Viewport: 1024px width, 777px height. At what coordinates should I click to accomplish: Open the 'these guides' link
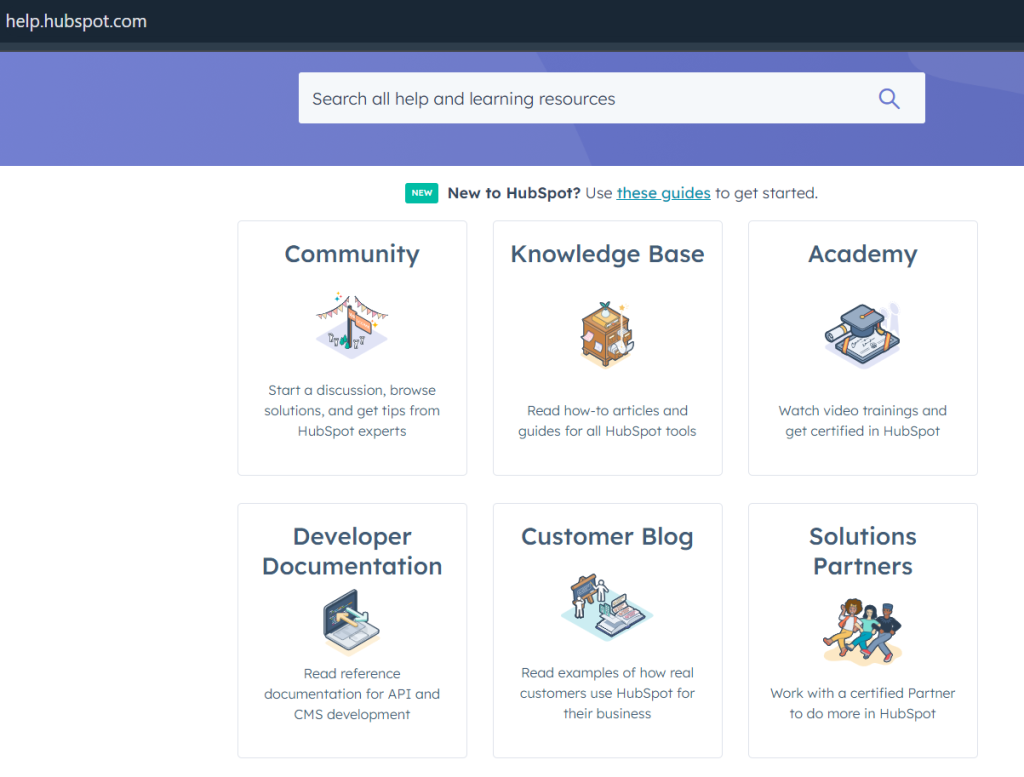(663, 193)
